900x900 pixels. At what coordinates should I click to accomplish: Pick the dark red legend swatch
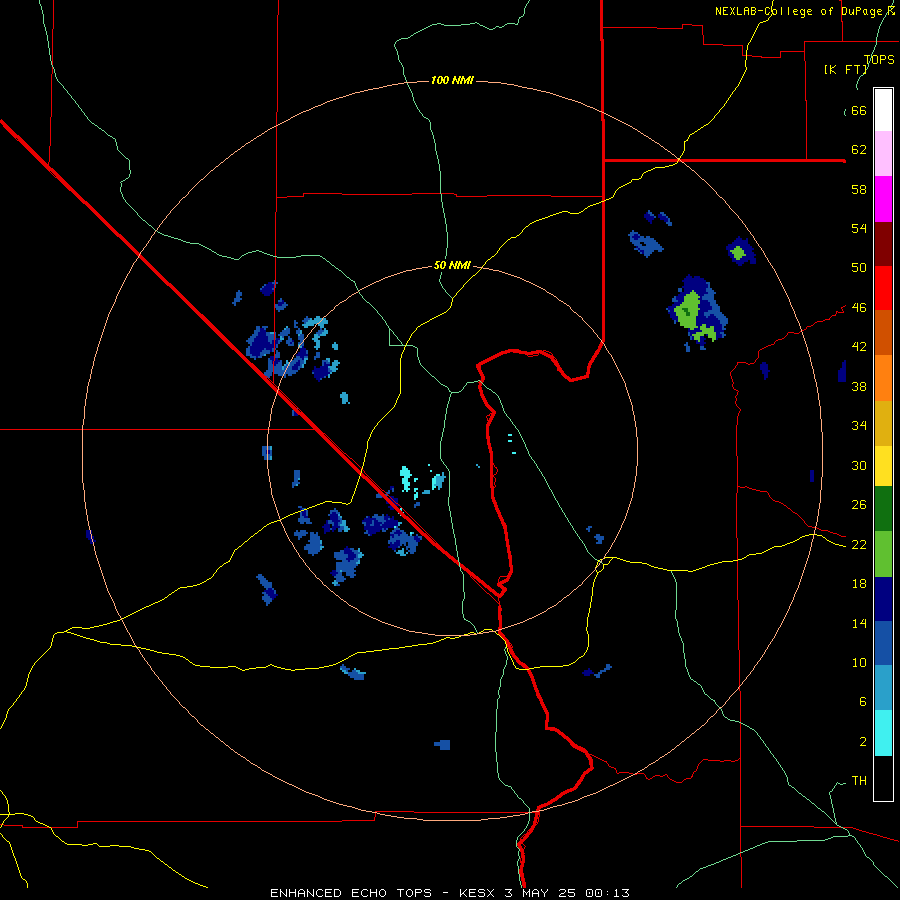(x=883, y=244)
